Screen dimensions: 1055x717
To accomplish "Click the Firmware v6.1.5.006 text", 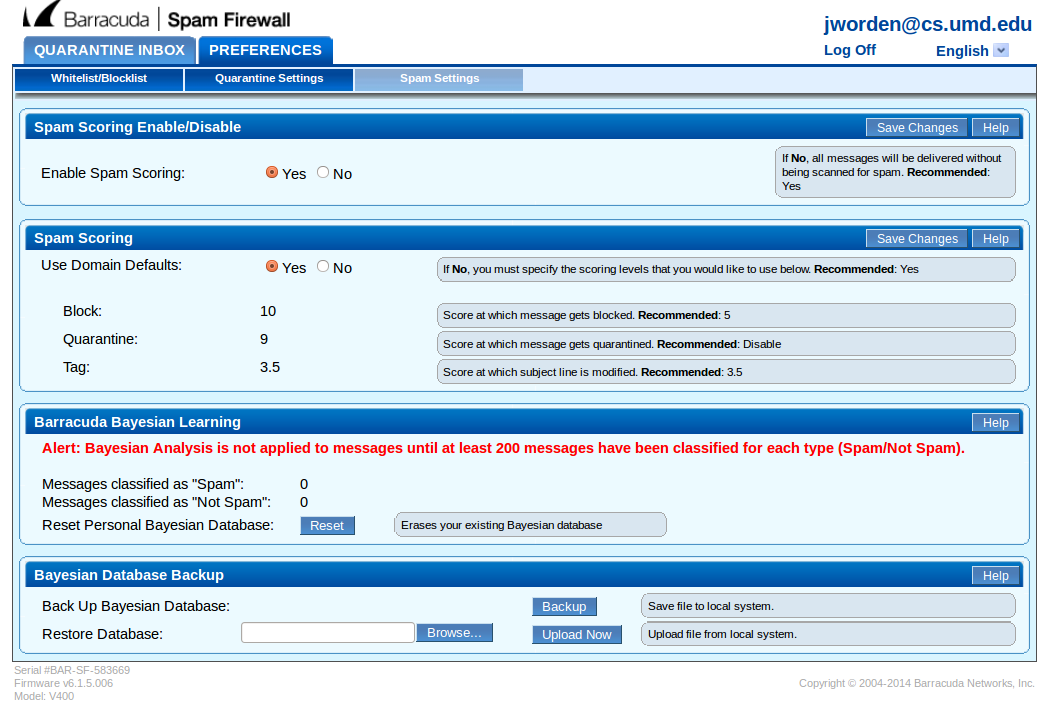I will click(x=63, y=683).
